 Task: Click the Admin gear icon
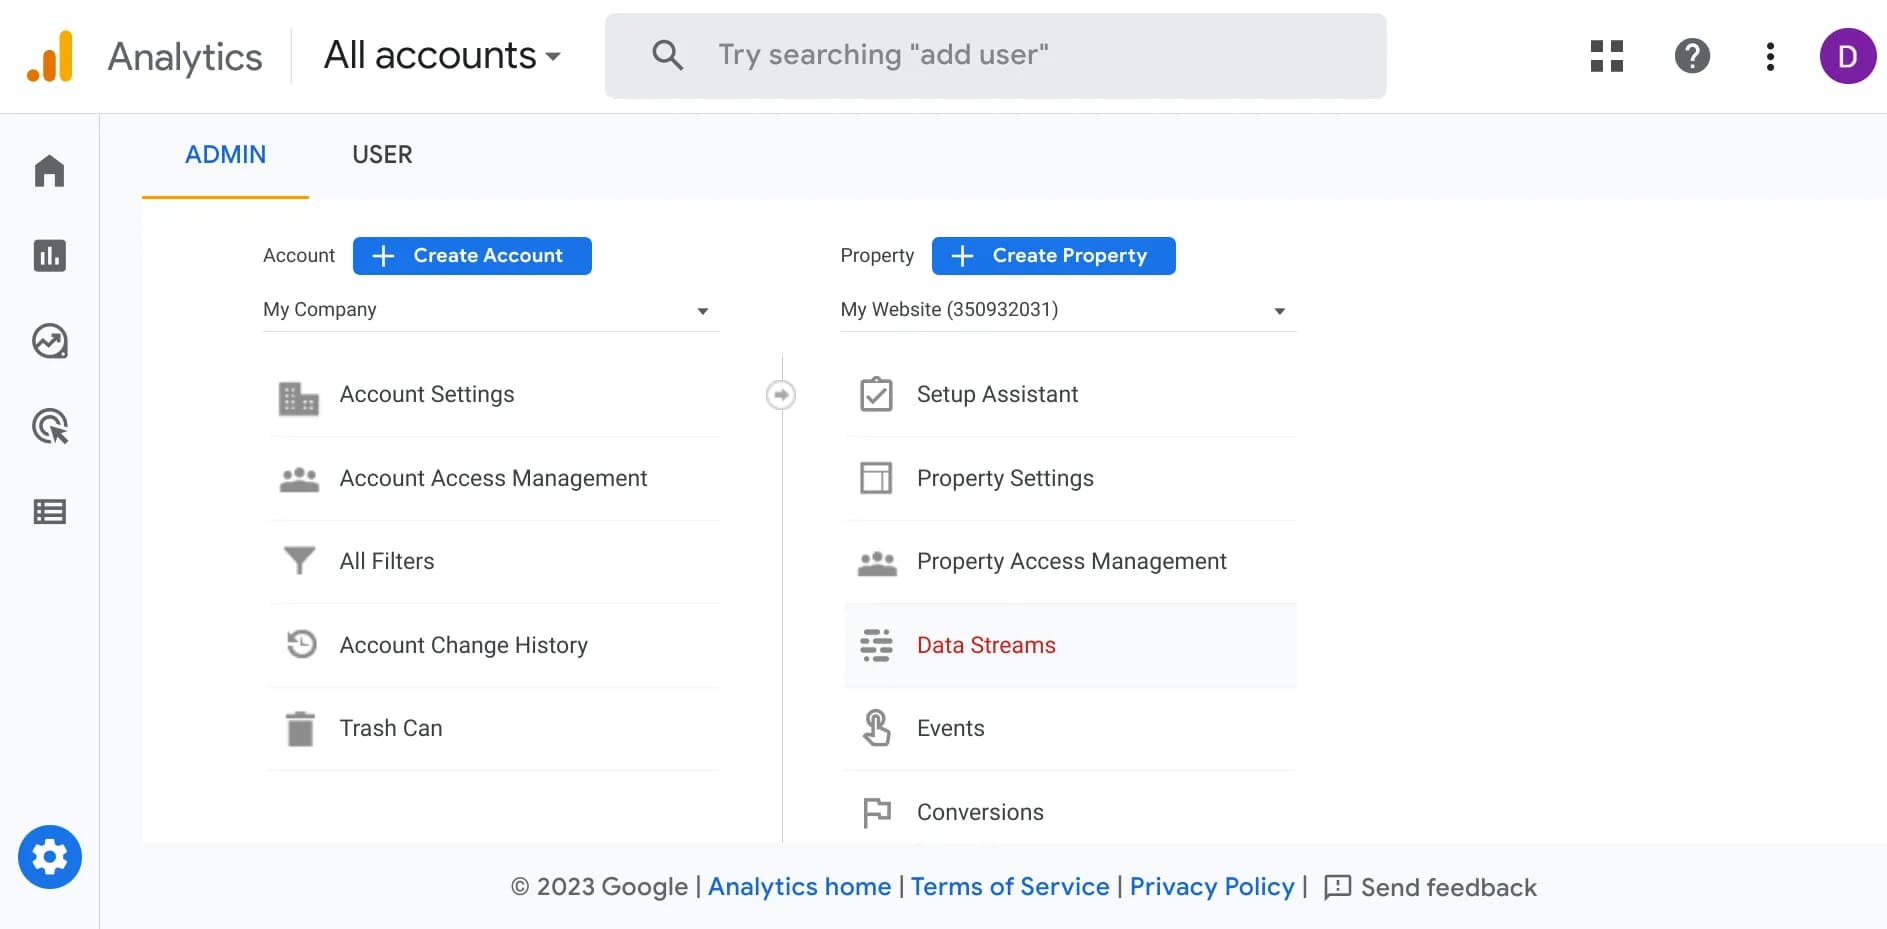49,857
